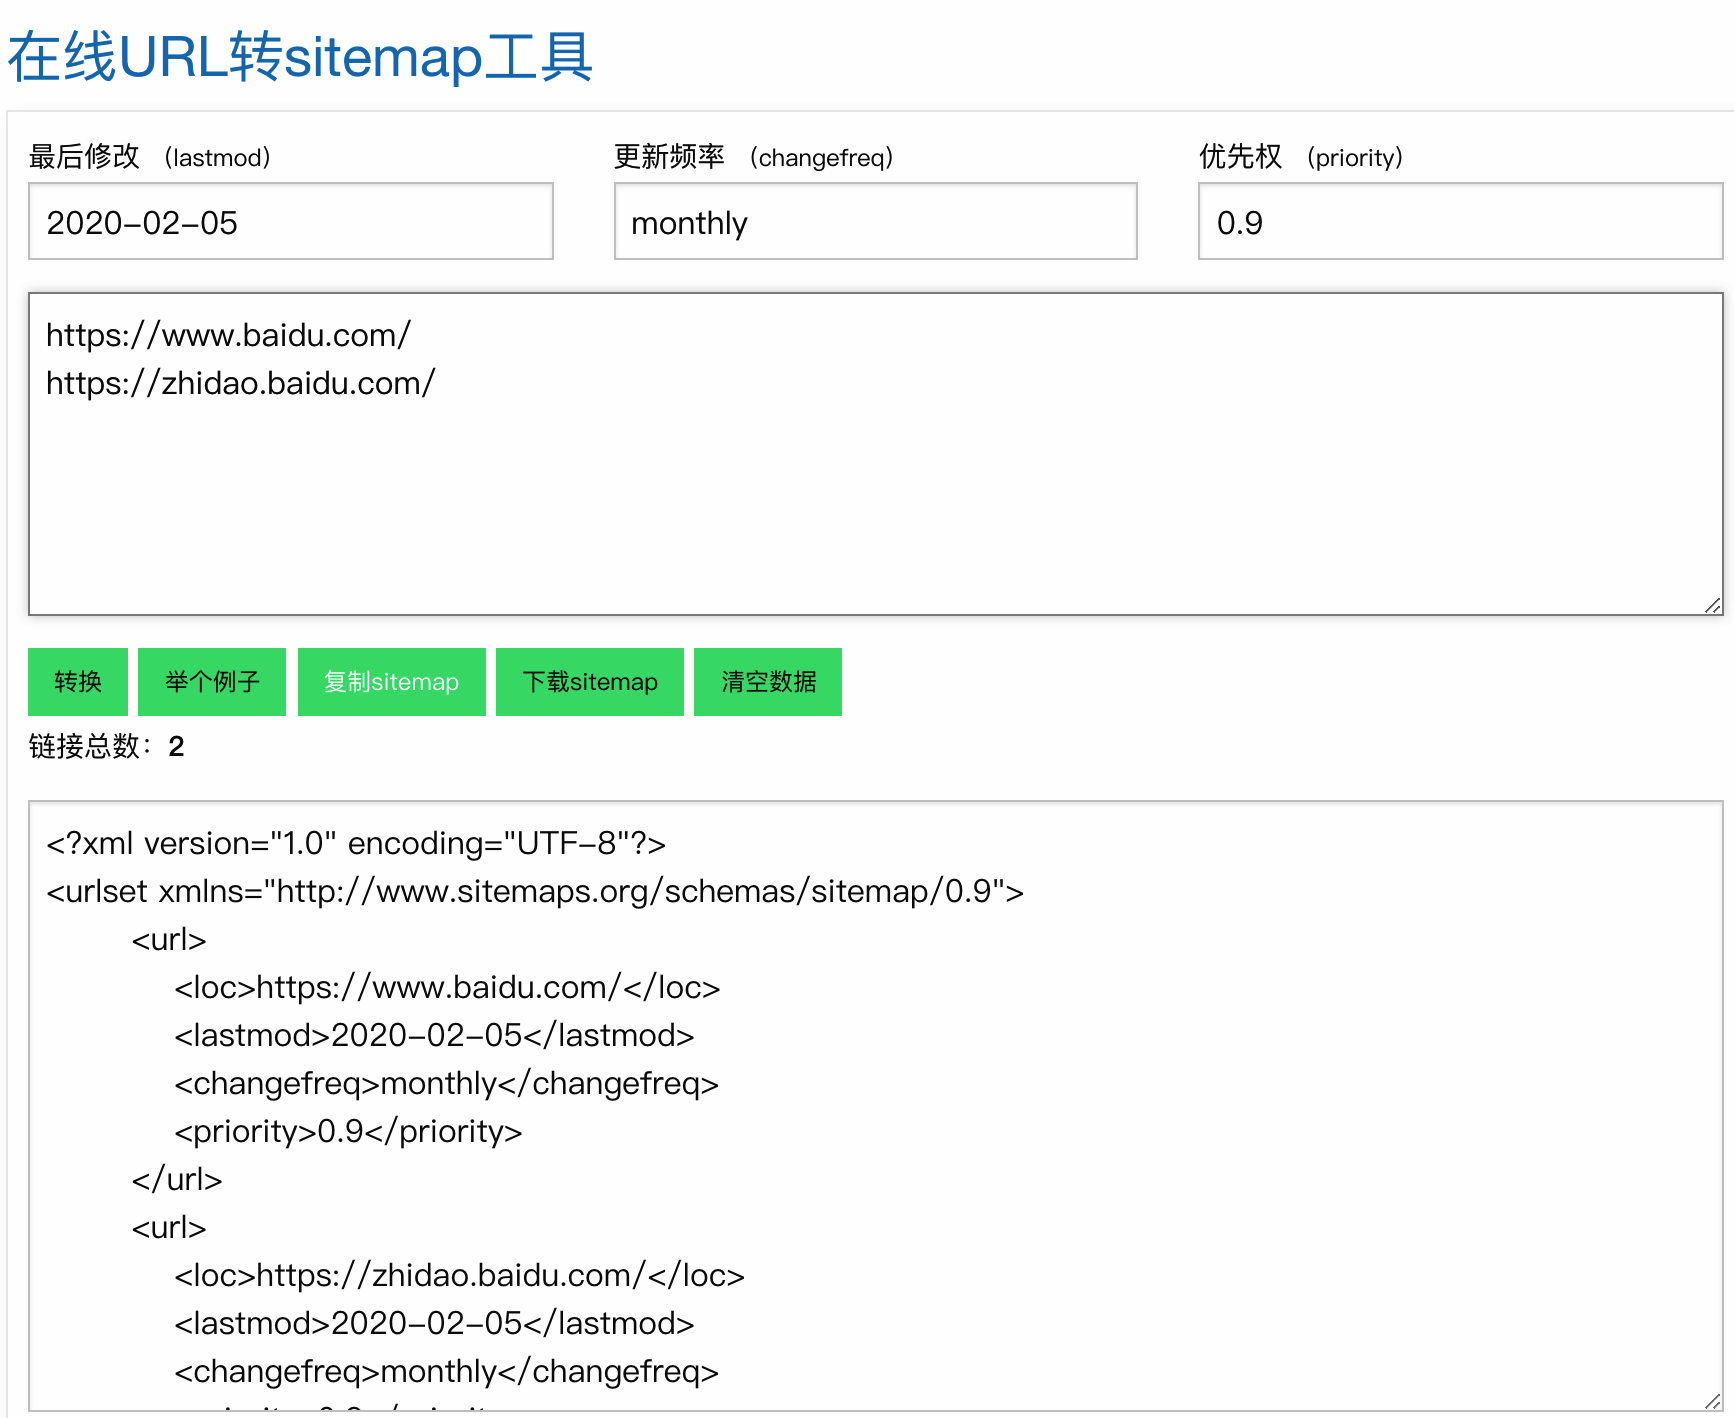Image resolution: width=1734 pixels, height=1418 pixels.
Task: Click the changefreq input showing monthly
Action: coord(876,221)
